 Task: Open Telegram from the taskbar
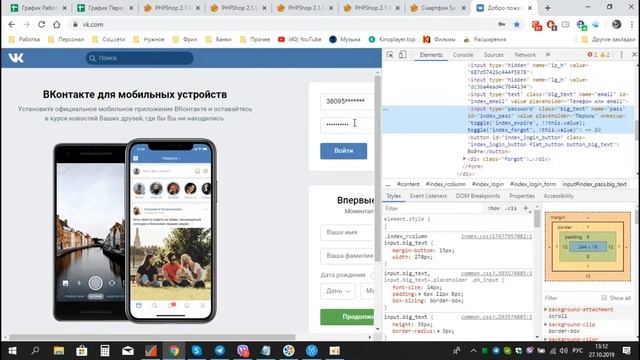(x=220, y=351)
